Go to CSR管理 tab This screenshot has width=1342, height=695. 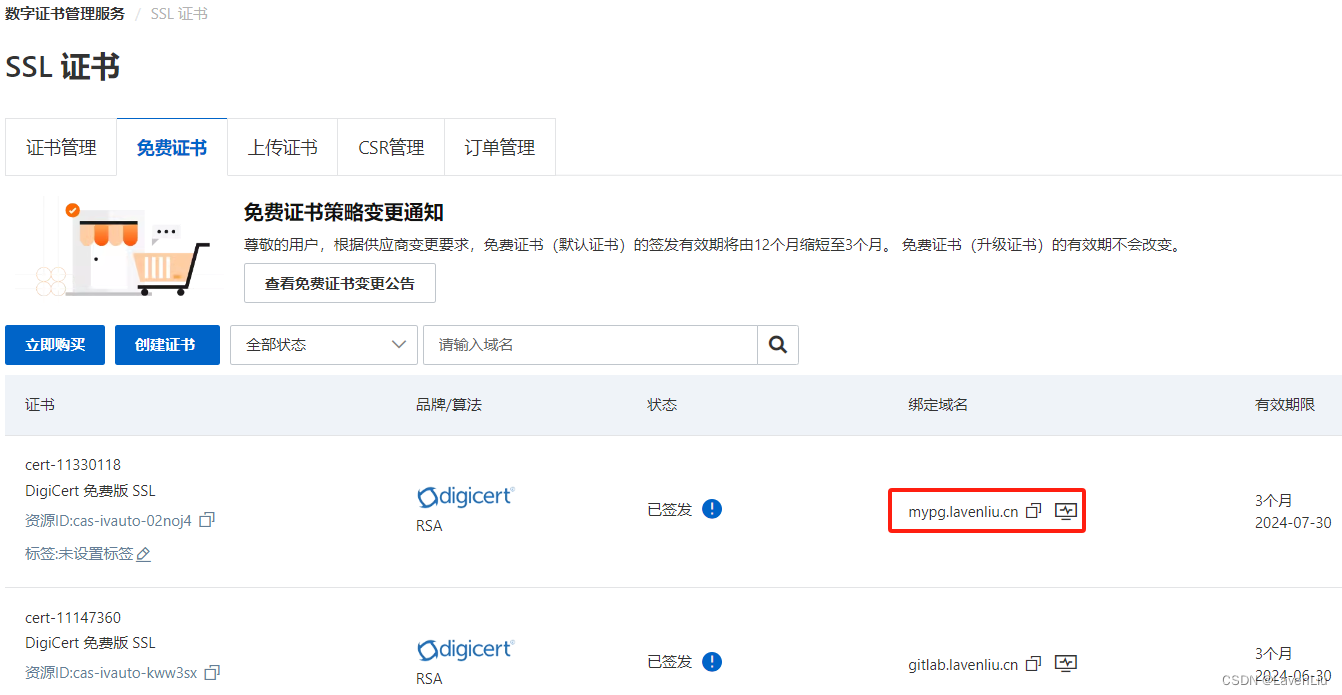click(391, 147)
